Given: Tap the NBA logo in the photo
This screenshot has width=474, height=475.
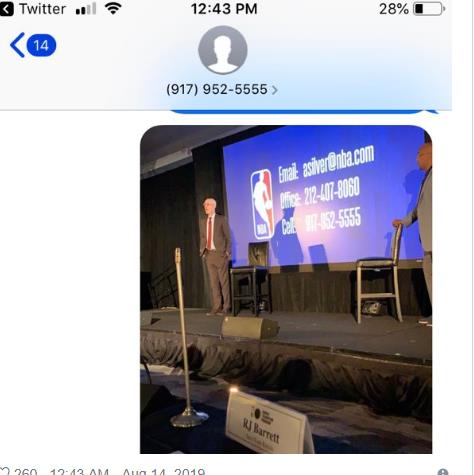Looking at the screenshot, I should pyautogui.click(x=262, y=204).
